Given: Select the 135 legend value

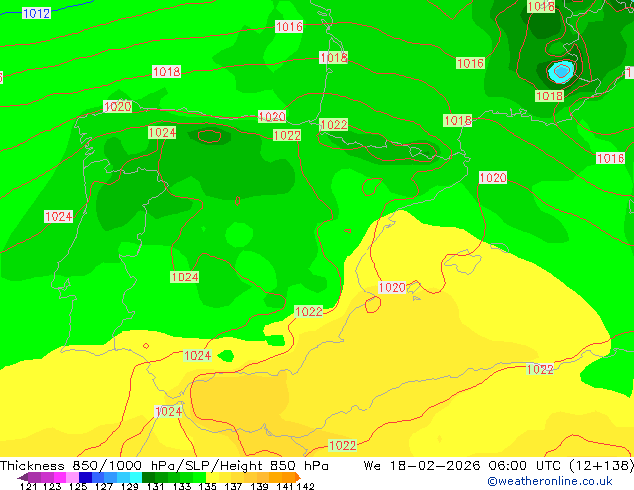Looking at the screenshot, I should (207, 486).
